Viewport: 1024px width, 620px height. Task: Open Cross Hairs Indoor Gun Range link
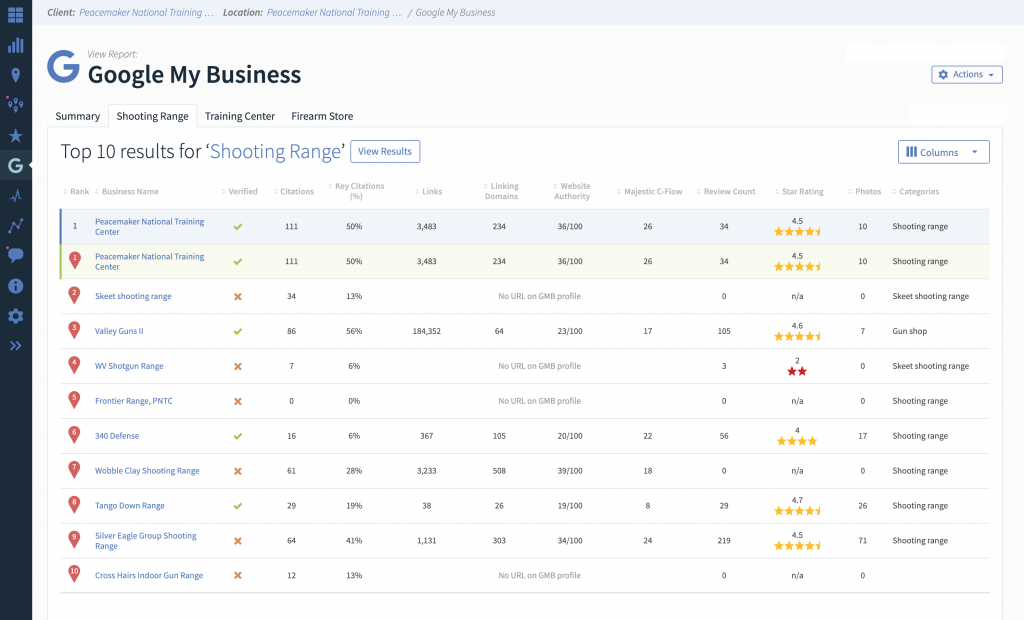click(x=149, y=576)
